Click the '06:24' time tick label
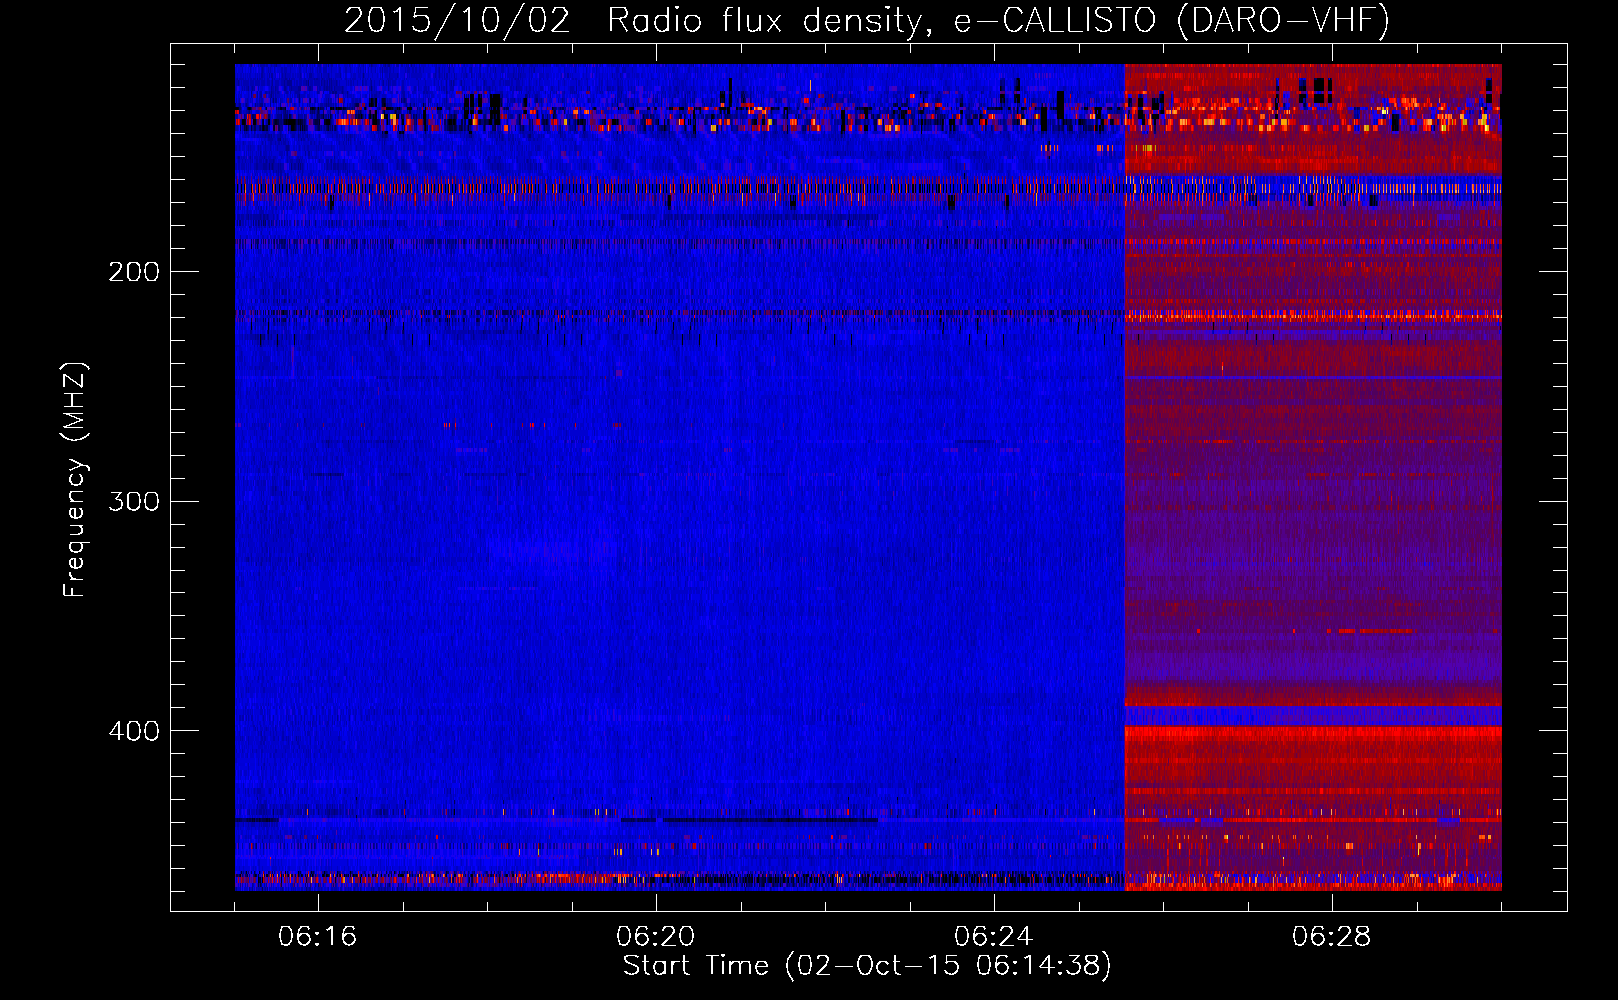 (993, 936)
